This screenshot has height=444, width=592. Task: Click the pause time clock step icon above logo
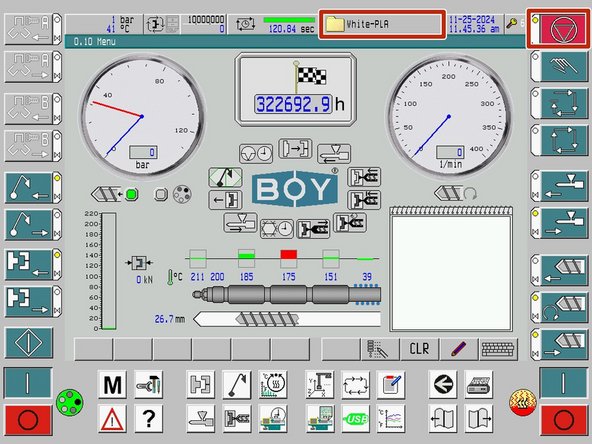256,153
